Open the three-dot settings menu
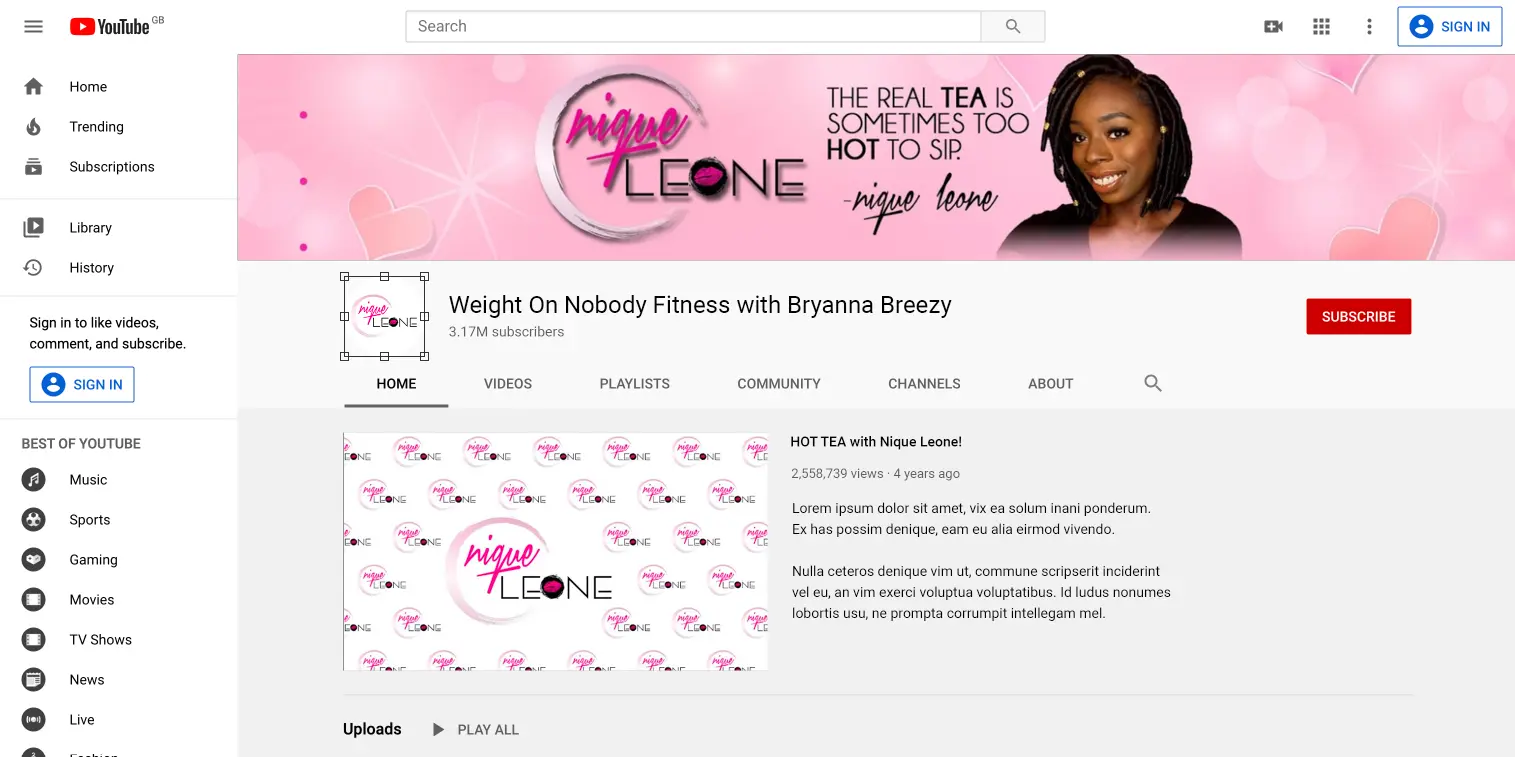Screen dimensions: 1515x757 point(1369,27)
